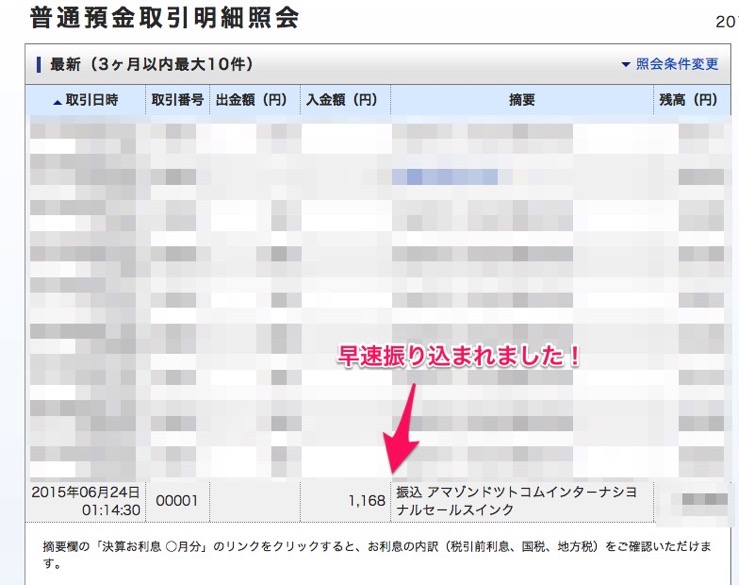The width and height of the screenshot is (739, 585).
Task: Click the blue bar marker before 最新
Action: click(x=38, y=65)
